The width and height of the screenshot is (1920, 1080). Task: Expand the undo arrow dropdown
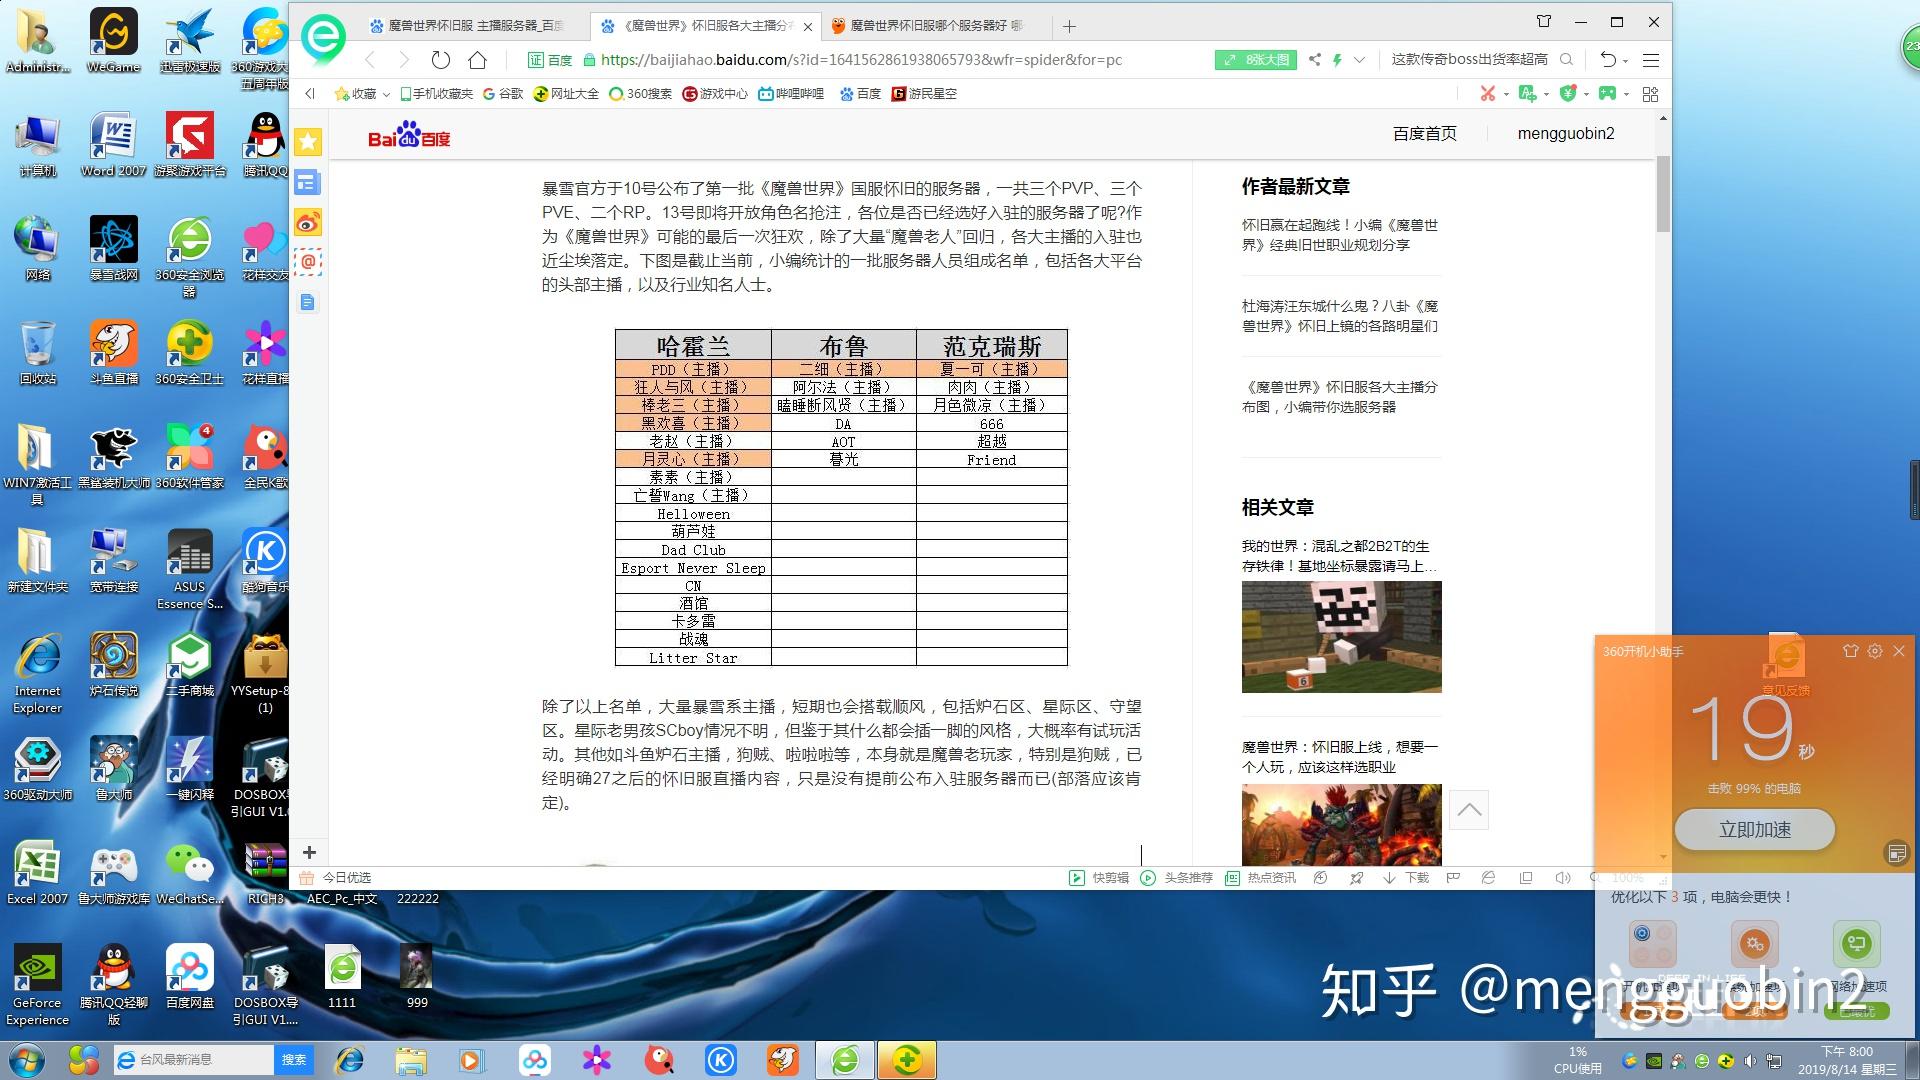point(1625,61)
